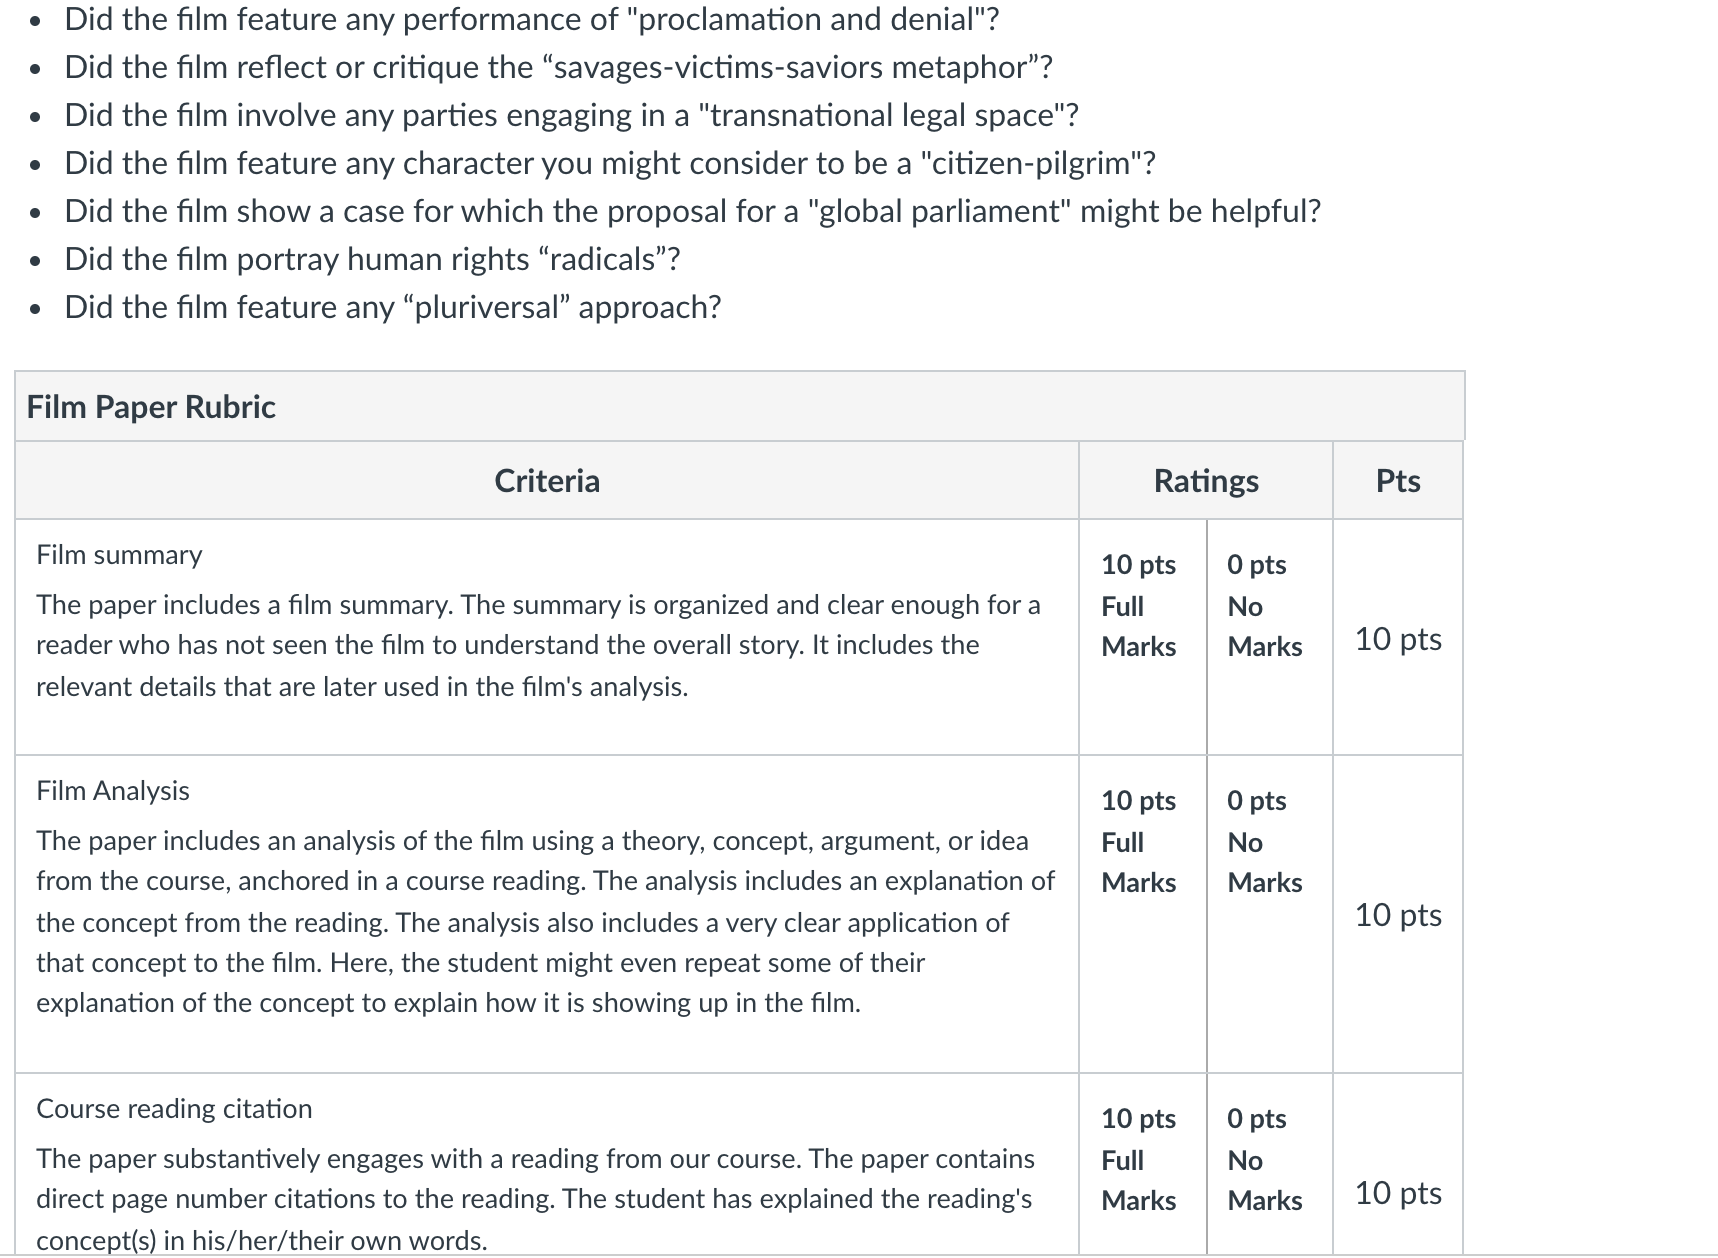Click the Pts column header

1398,481
